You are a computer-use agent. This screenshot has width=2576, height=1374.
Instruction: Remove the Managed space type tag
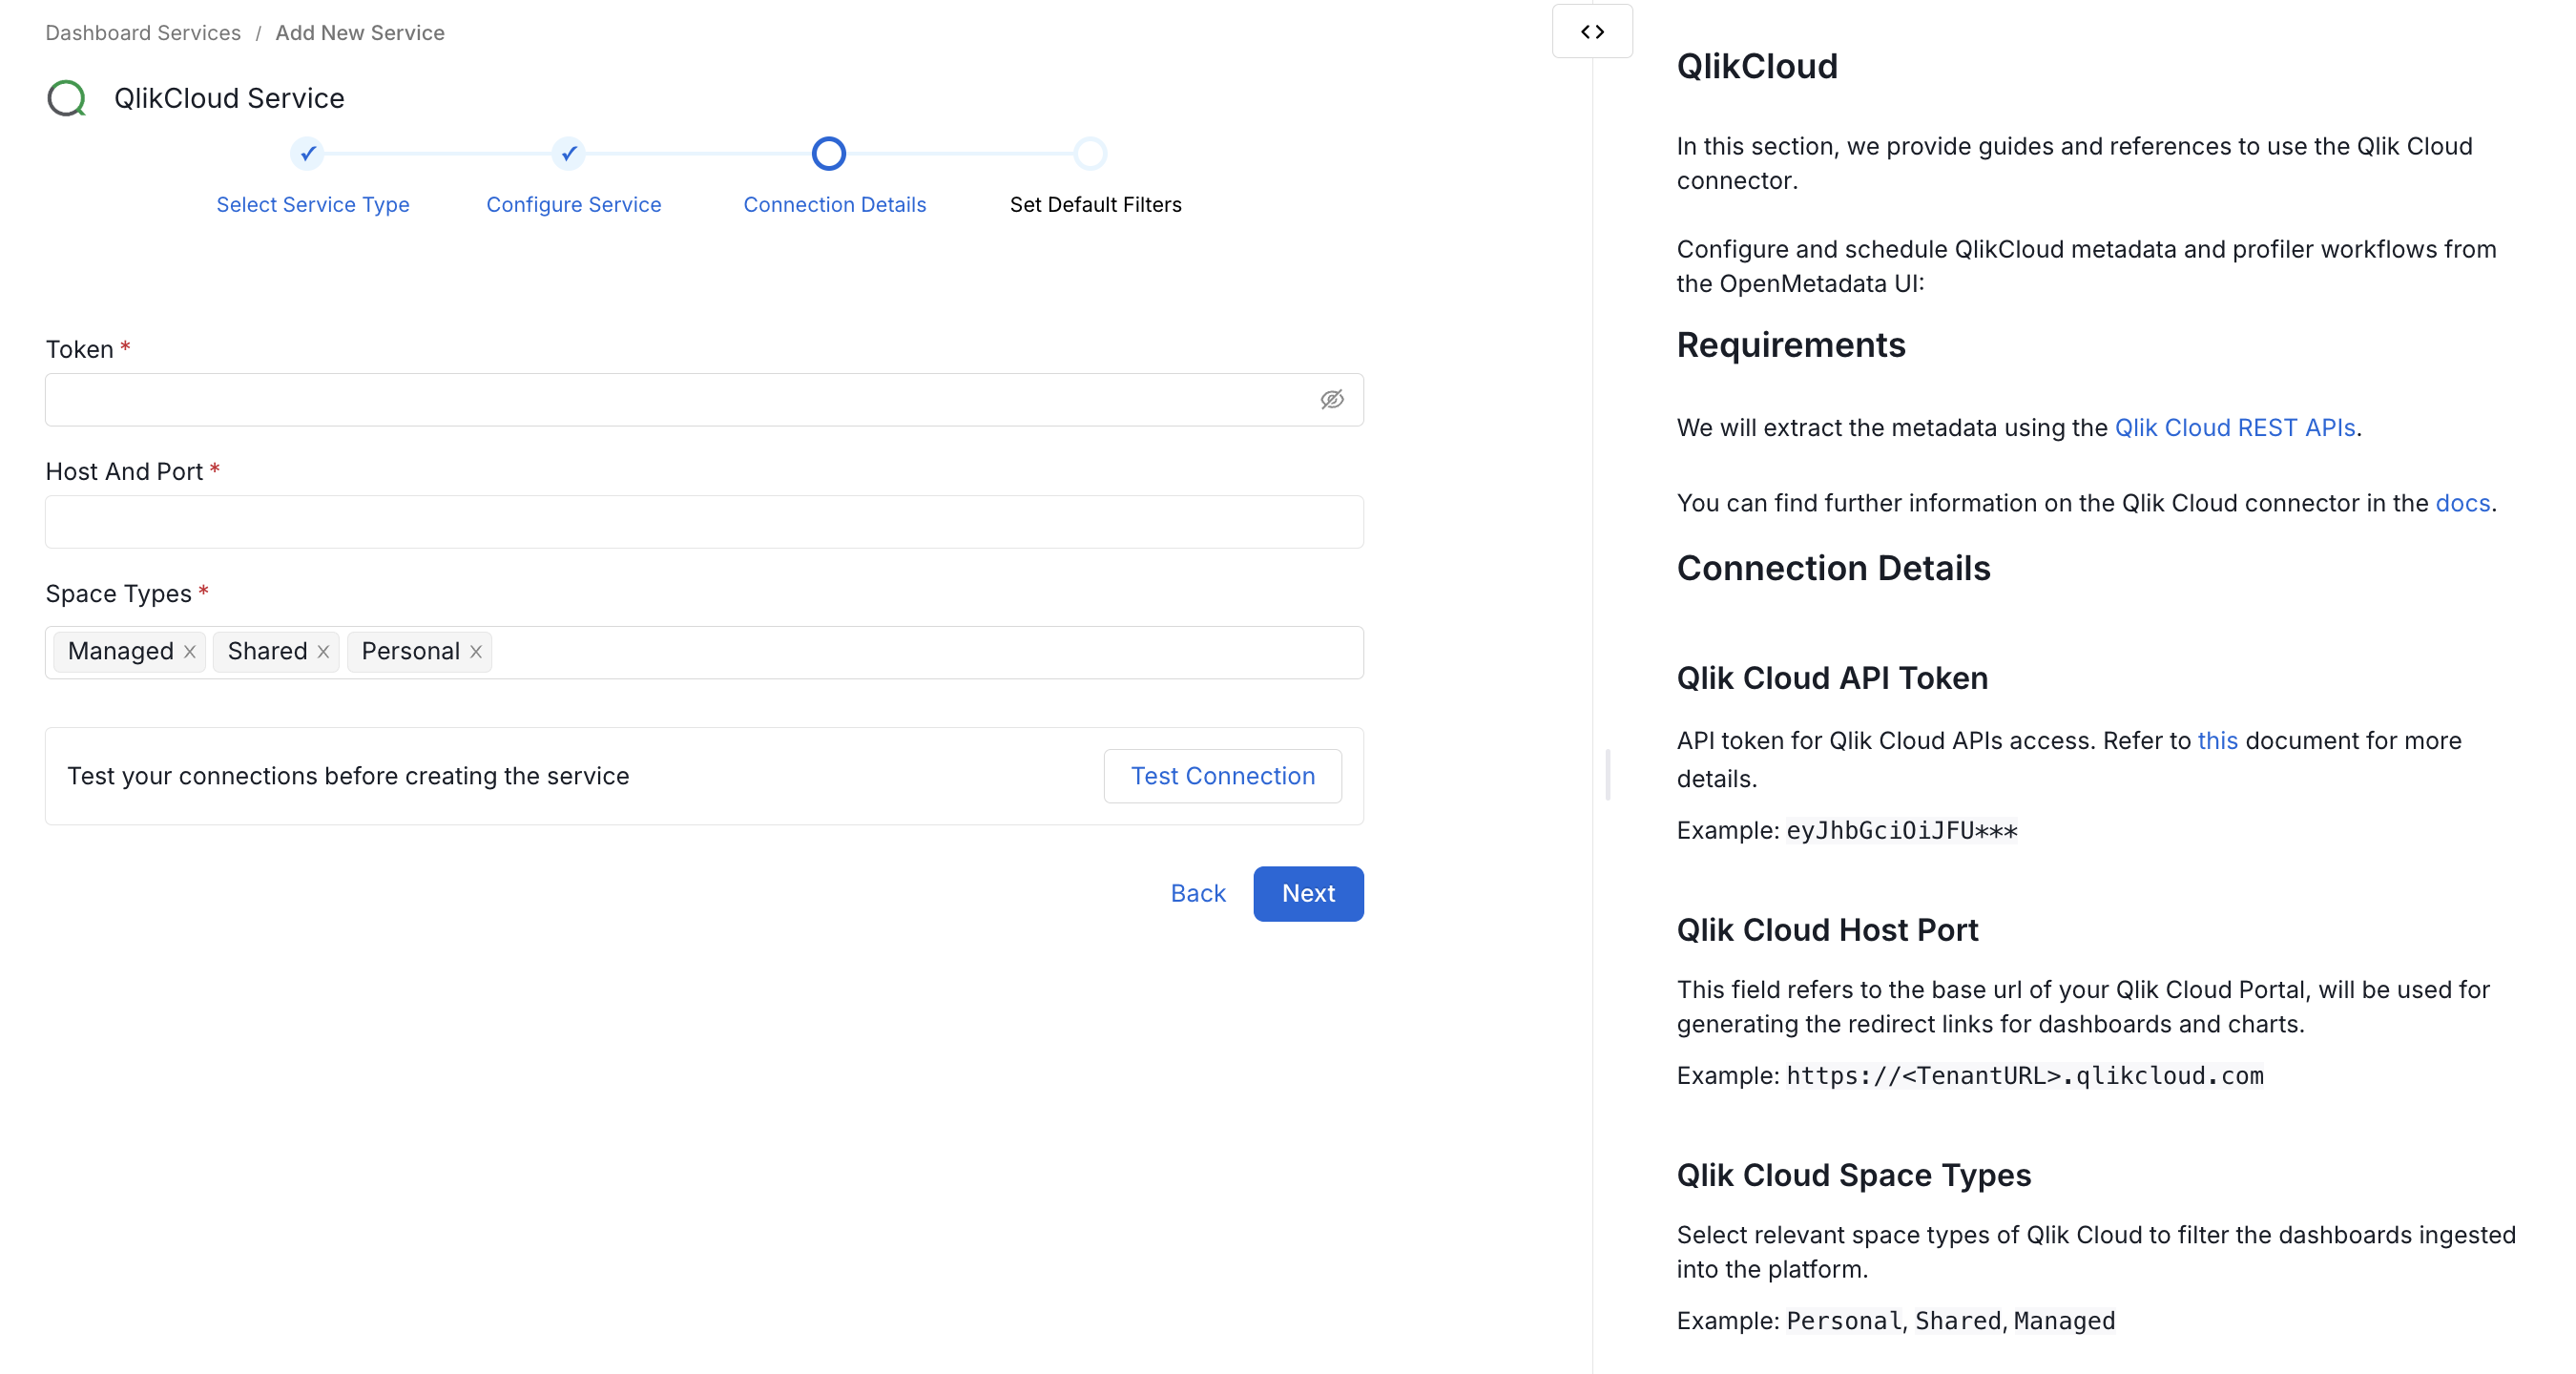[189, 651]
